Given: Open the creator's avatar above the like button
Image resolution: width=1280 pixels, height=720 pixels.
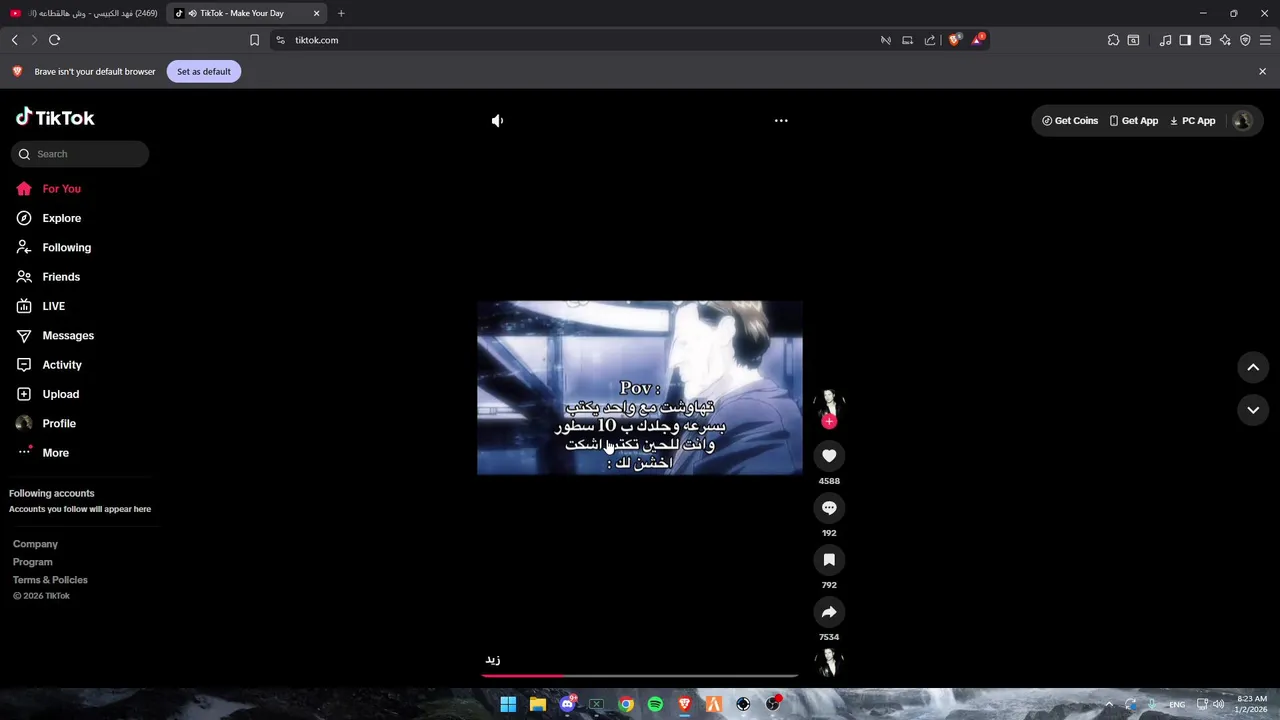Looking at the screenshot, I should tap(829, 402).
